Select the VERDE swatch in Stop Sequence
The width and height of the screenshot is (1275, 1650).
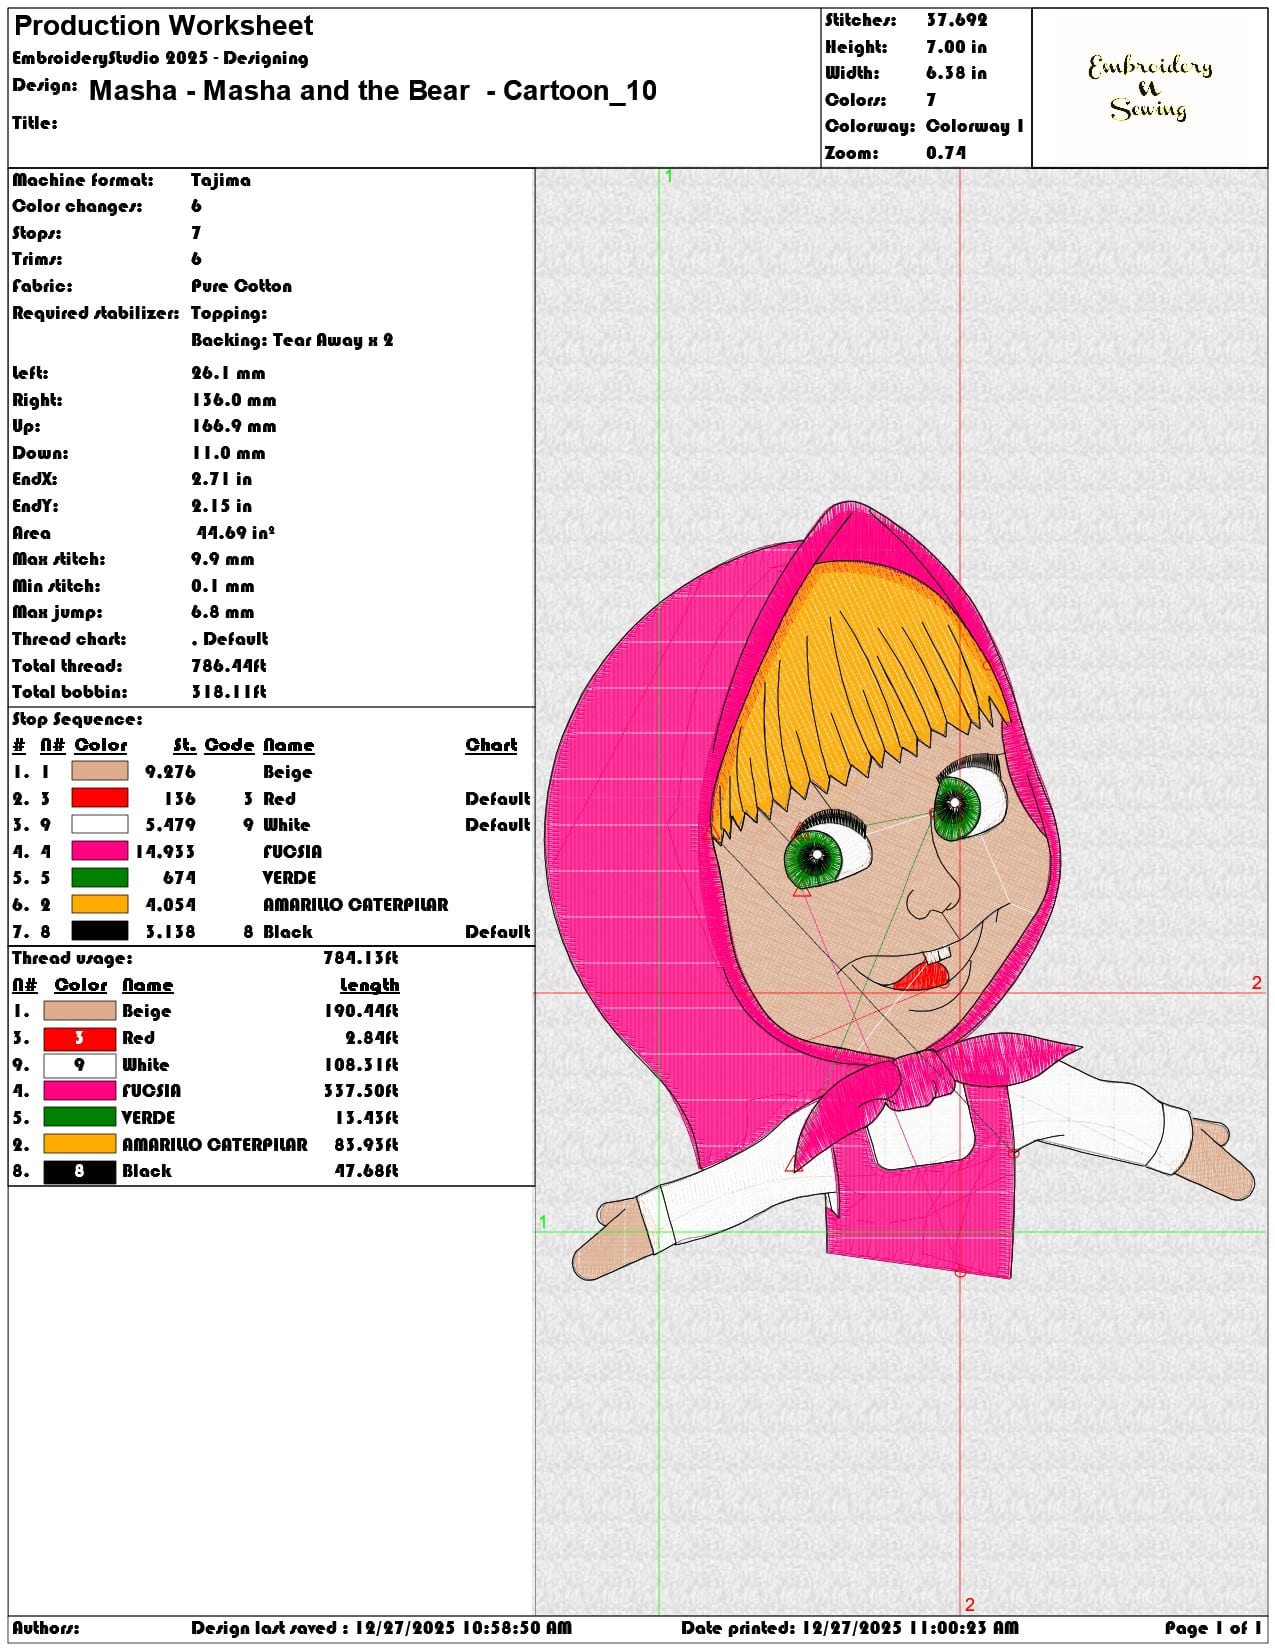(99, 877)
